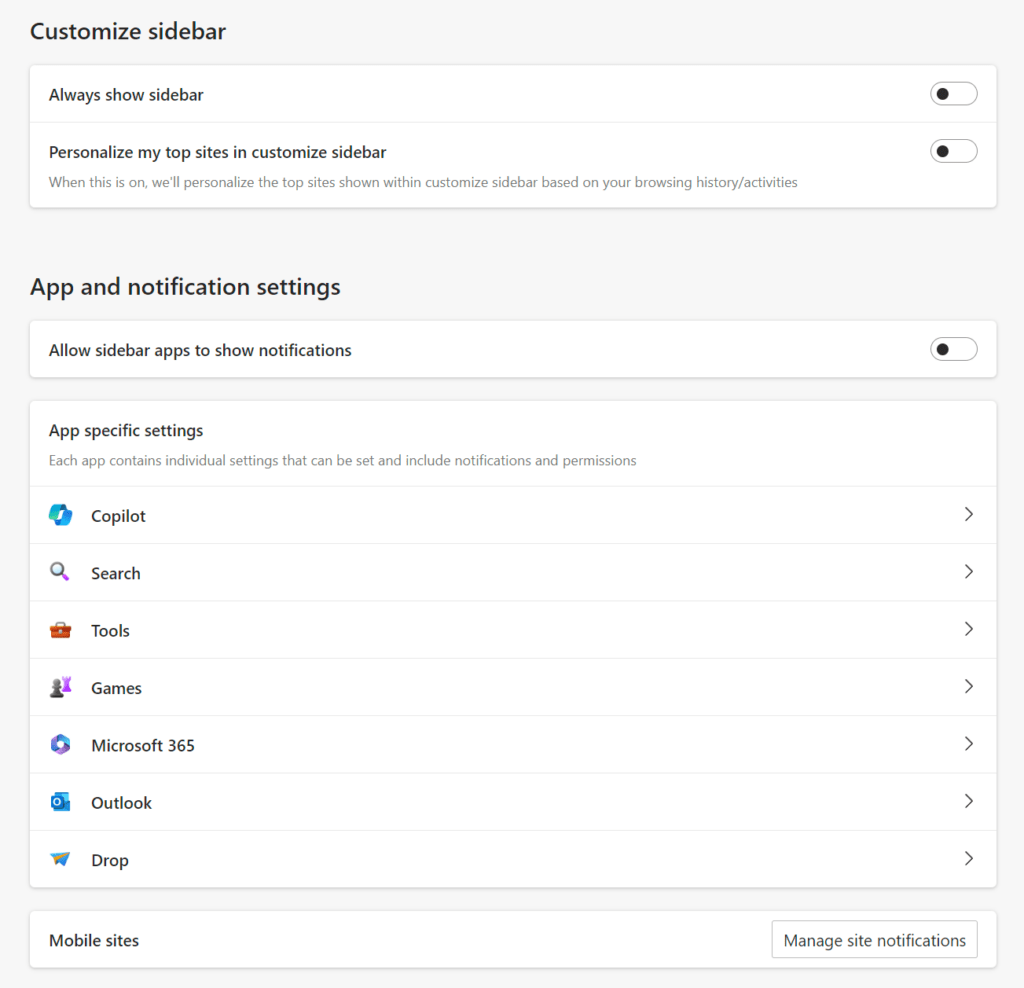Viewport: 1024px width, 988px height.
Task: Open Tools settings with the chevron arrow
Action: click(x=968, y=629)
